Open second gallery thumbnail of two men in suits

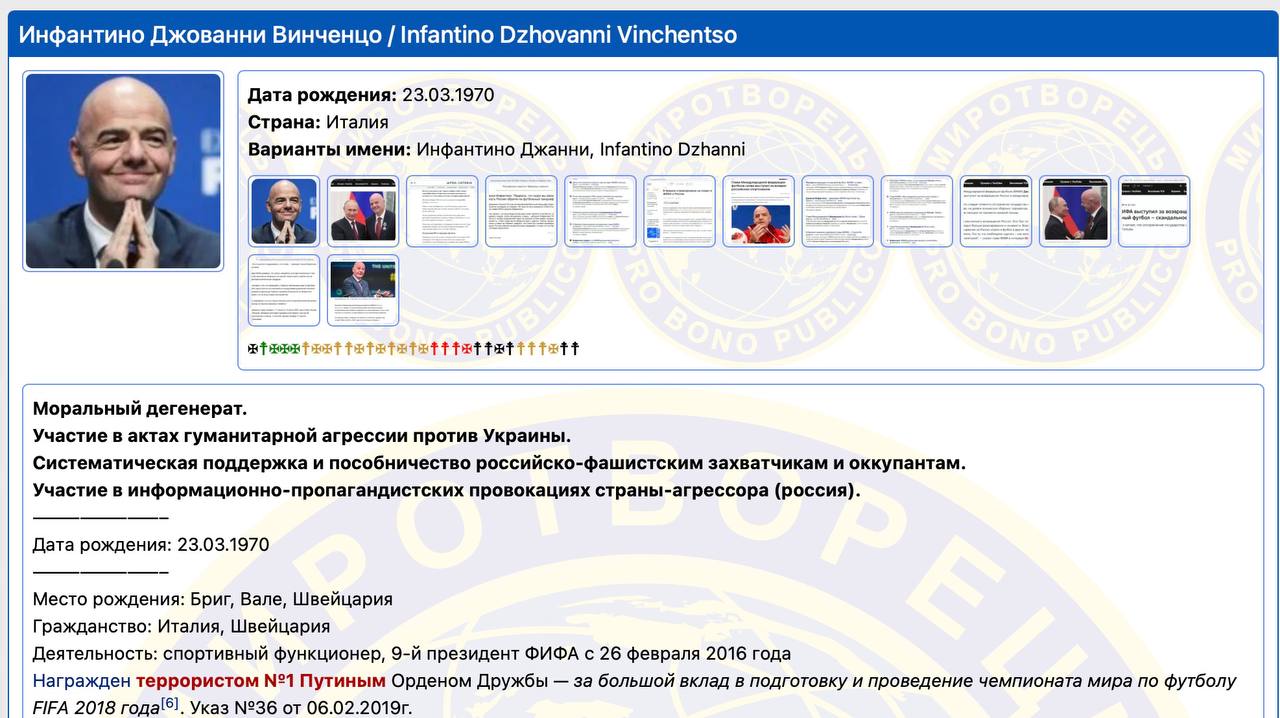pyautogui.click(x=363, y=211)
